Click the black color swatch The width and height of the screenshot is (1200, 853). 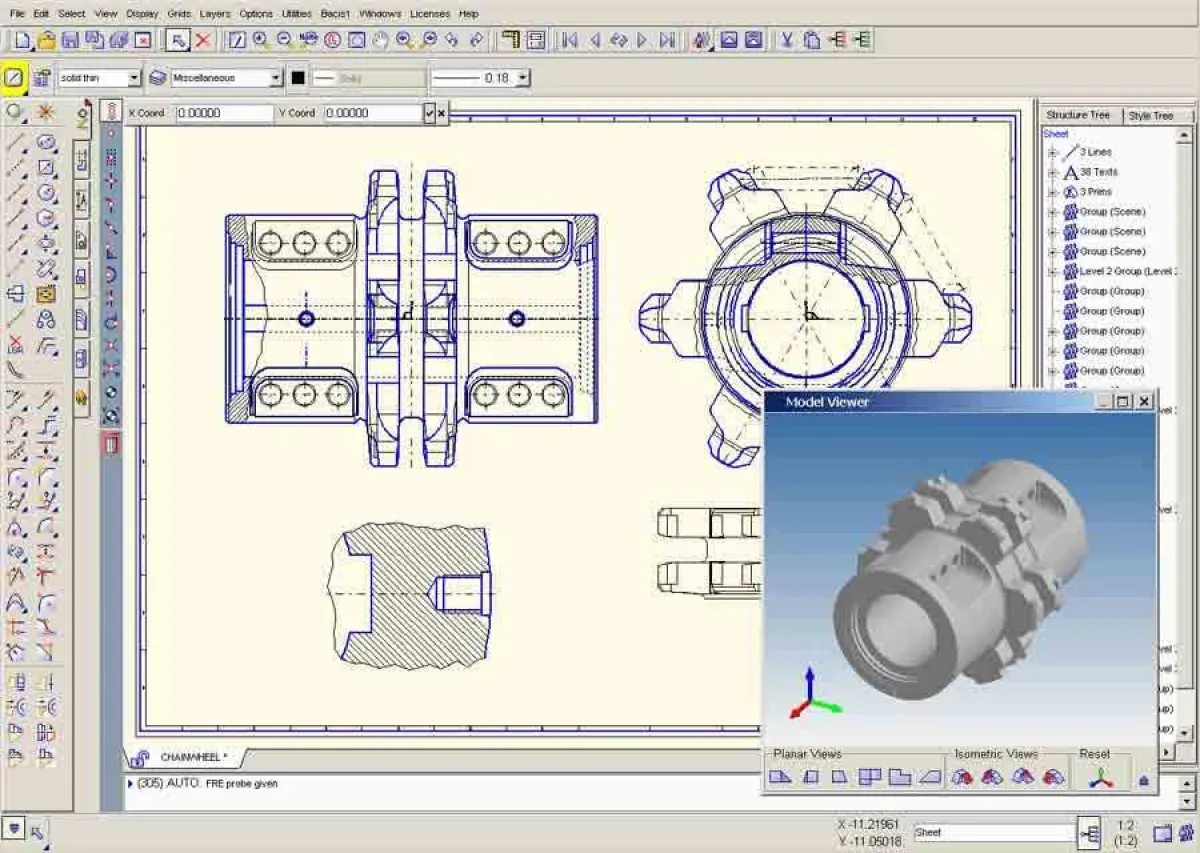(x=298, y=78)
